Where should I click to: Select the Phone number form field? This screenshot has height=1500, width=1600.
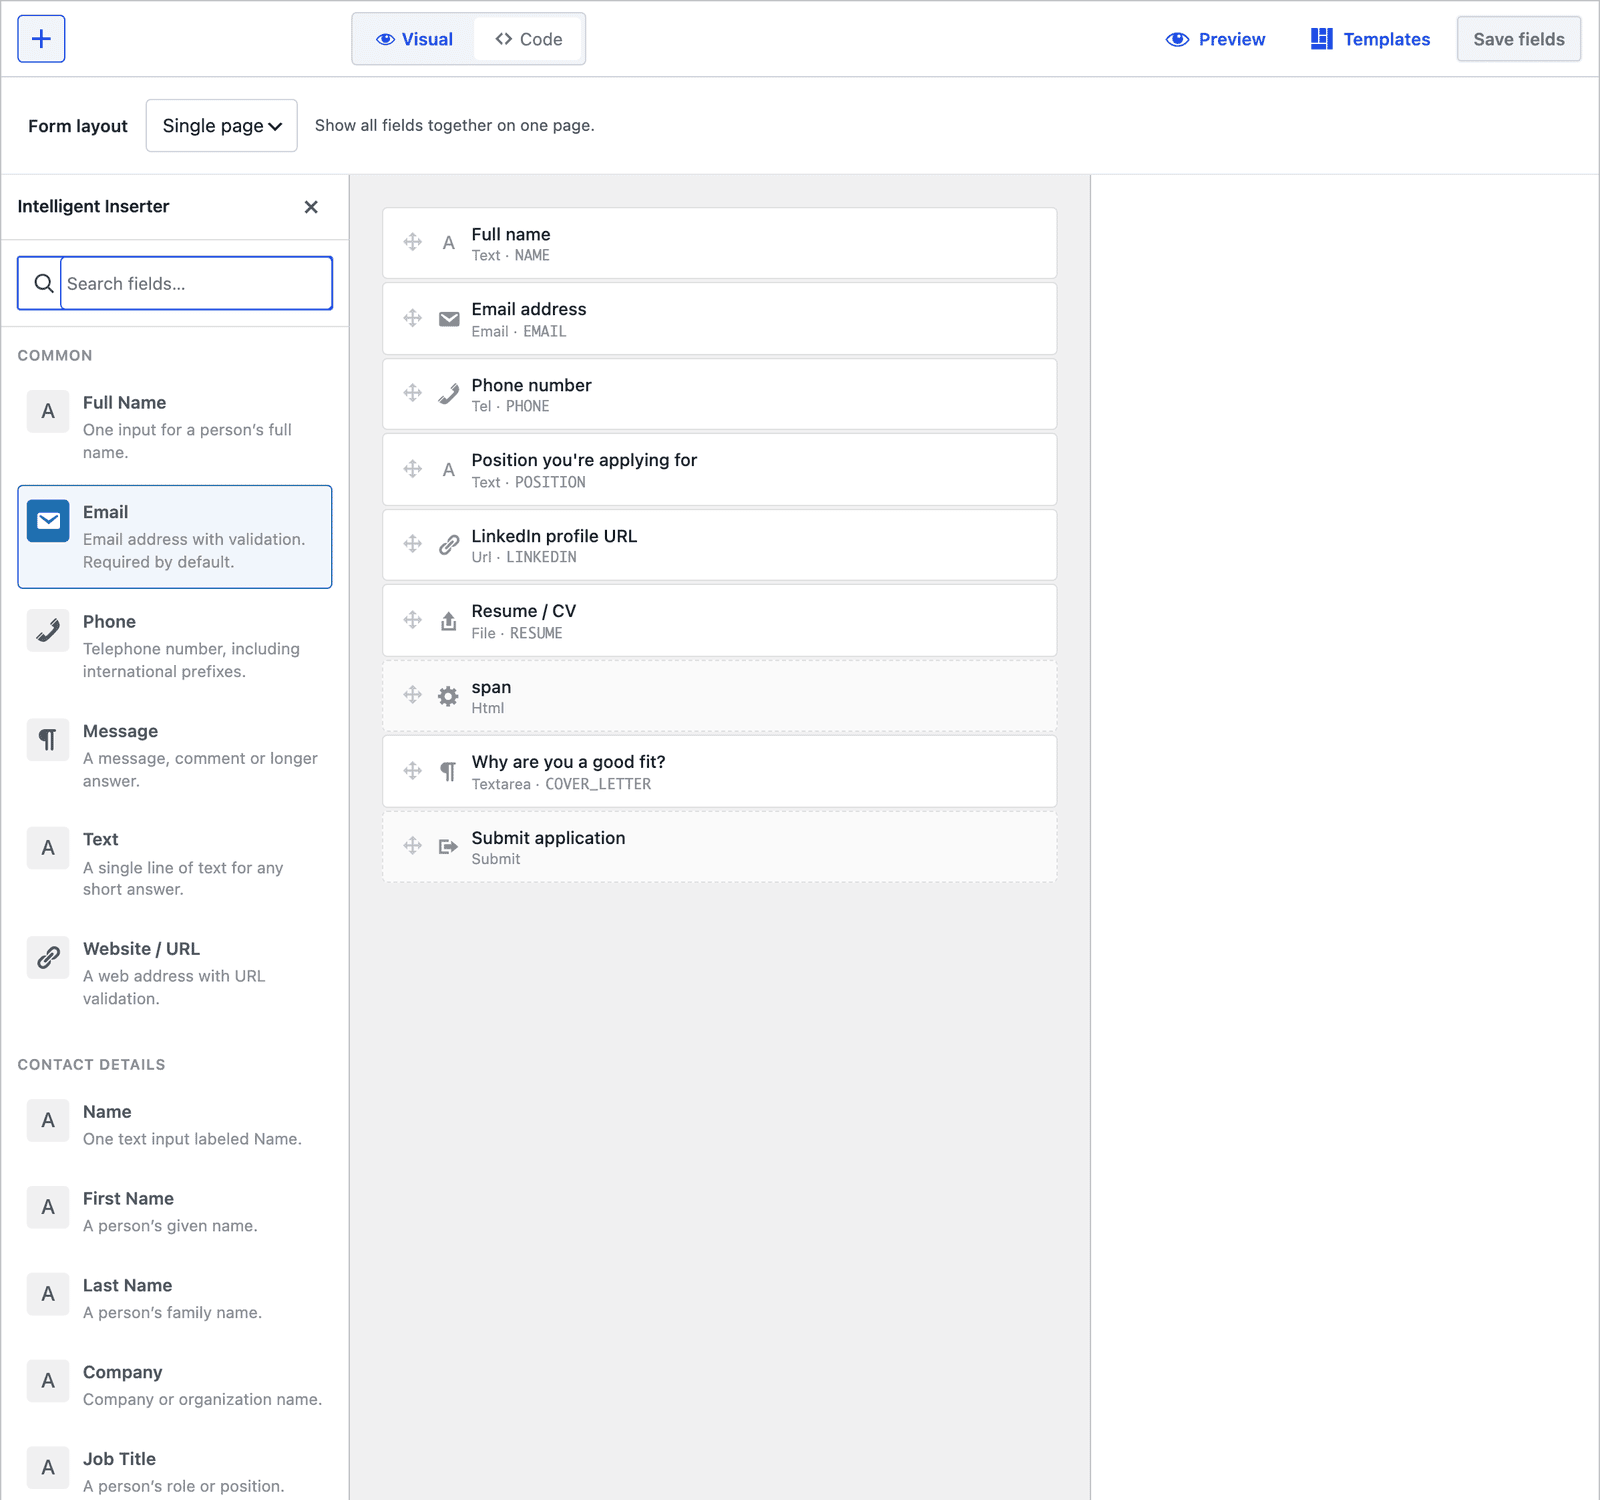click(x=720, y=394)
